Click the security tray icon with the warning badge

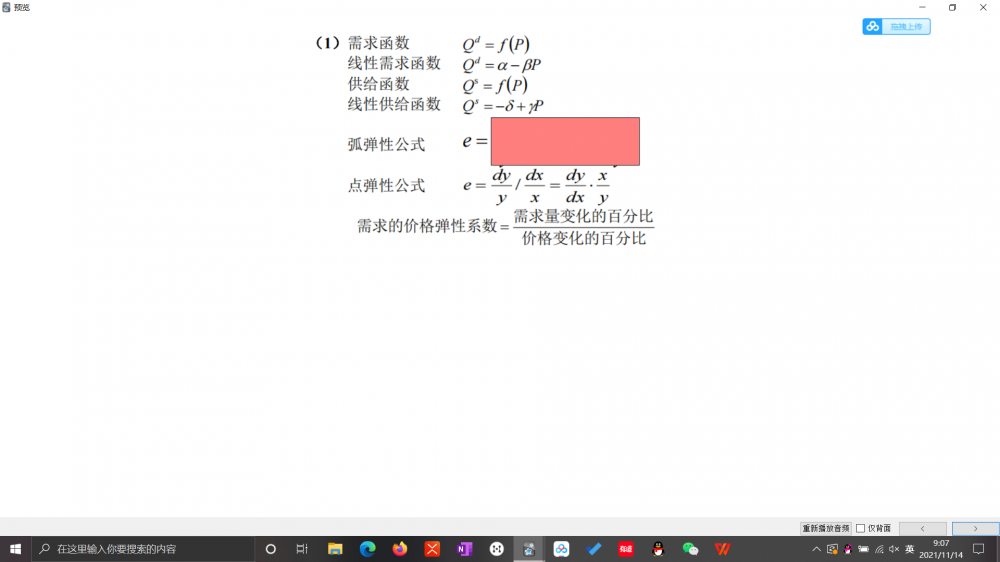pos(832,549)
